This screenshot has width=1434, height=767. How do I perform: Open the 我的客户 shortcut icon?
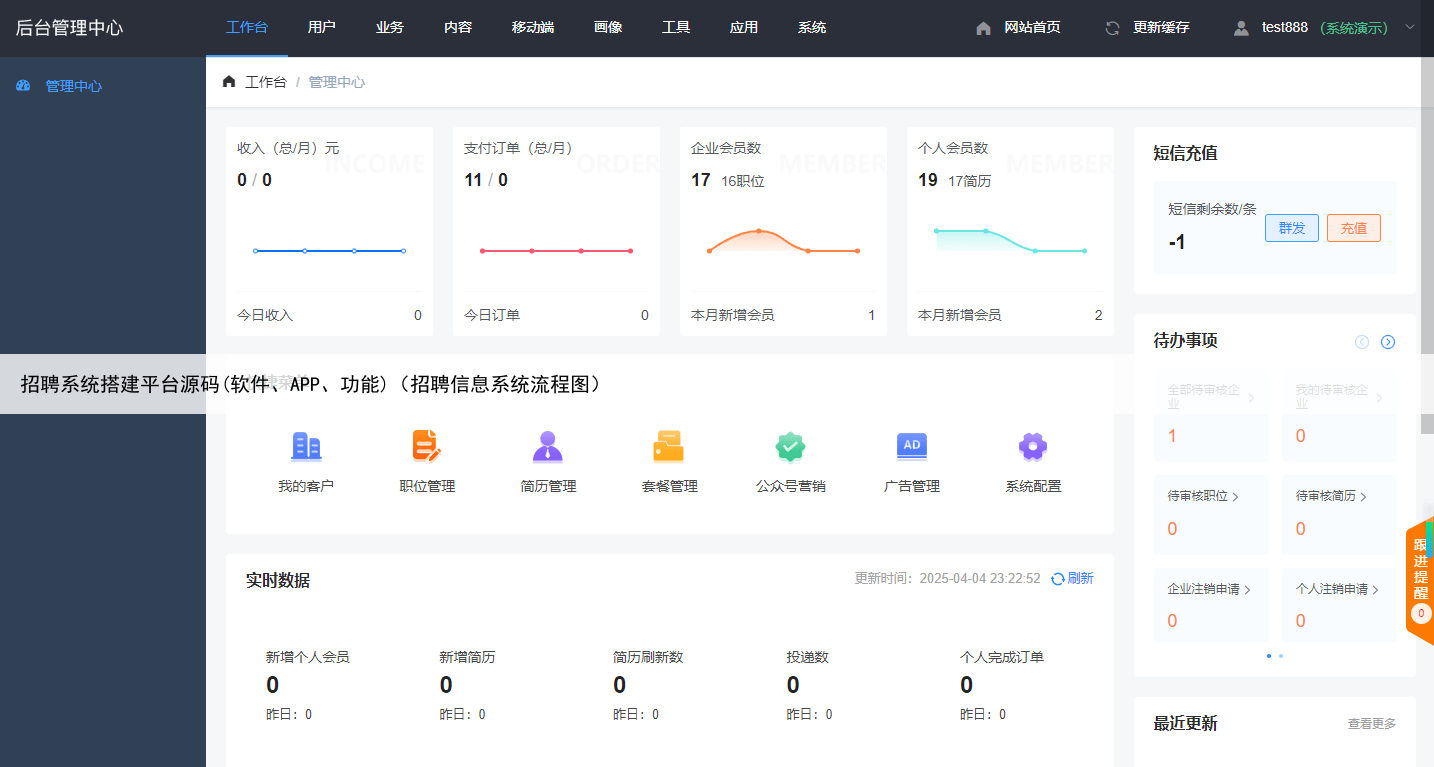click(x=306, y=447)
